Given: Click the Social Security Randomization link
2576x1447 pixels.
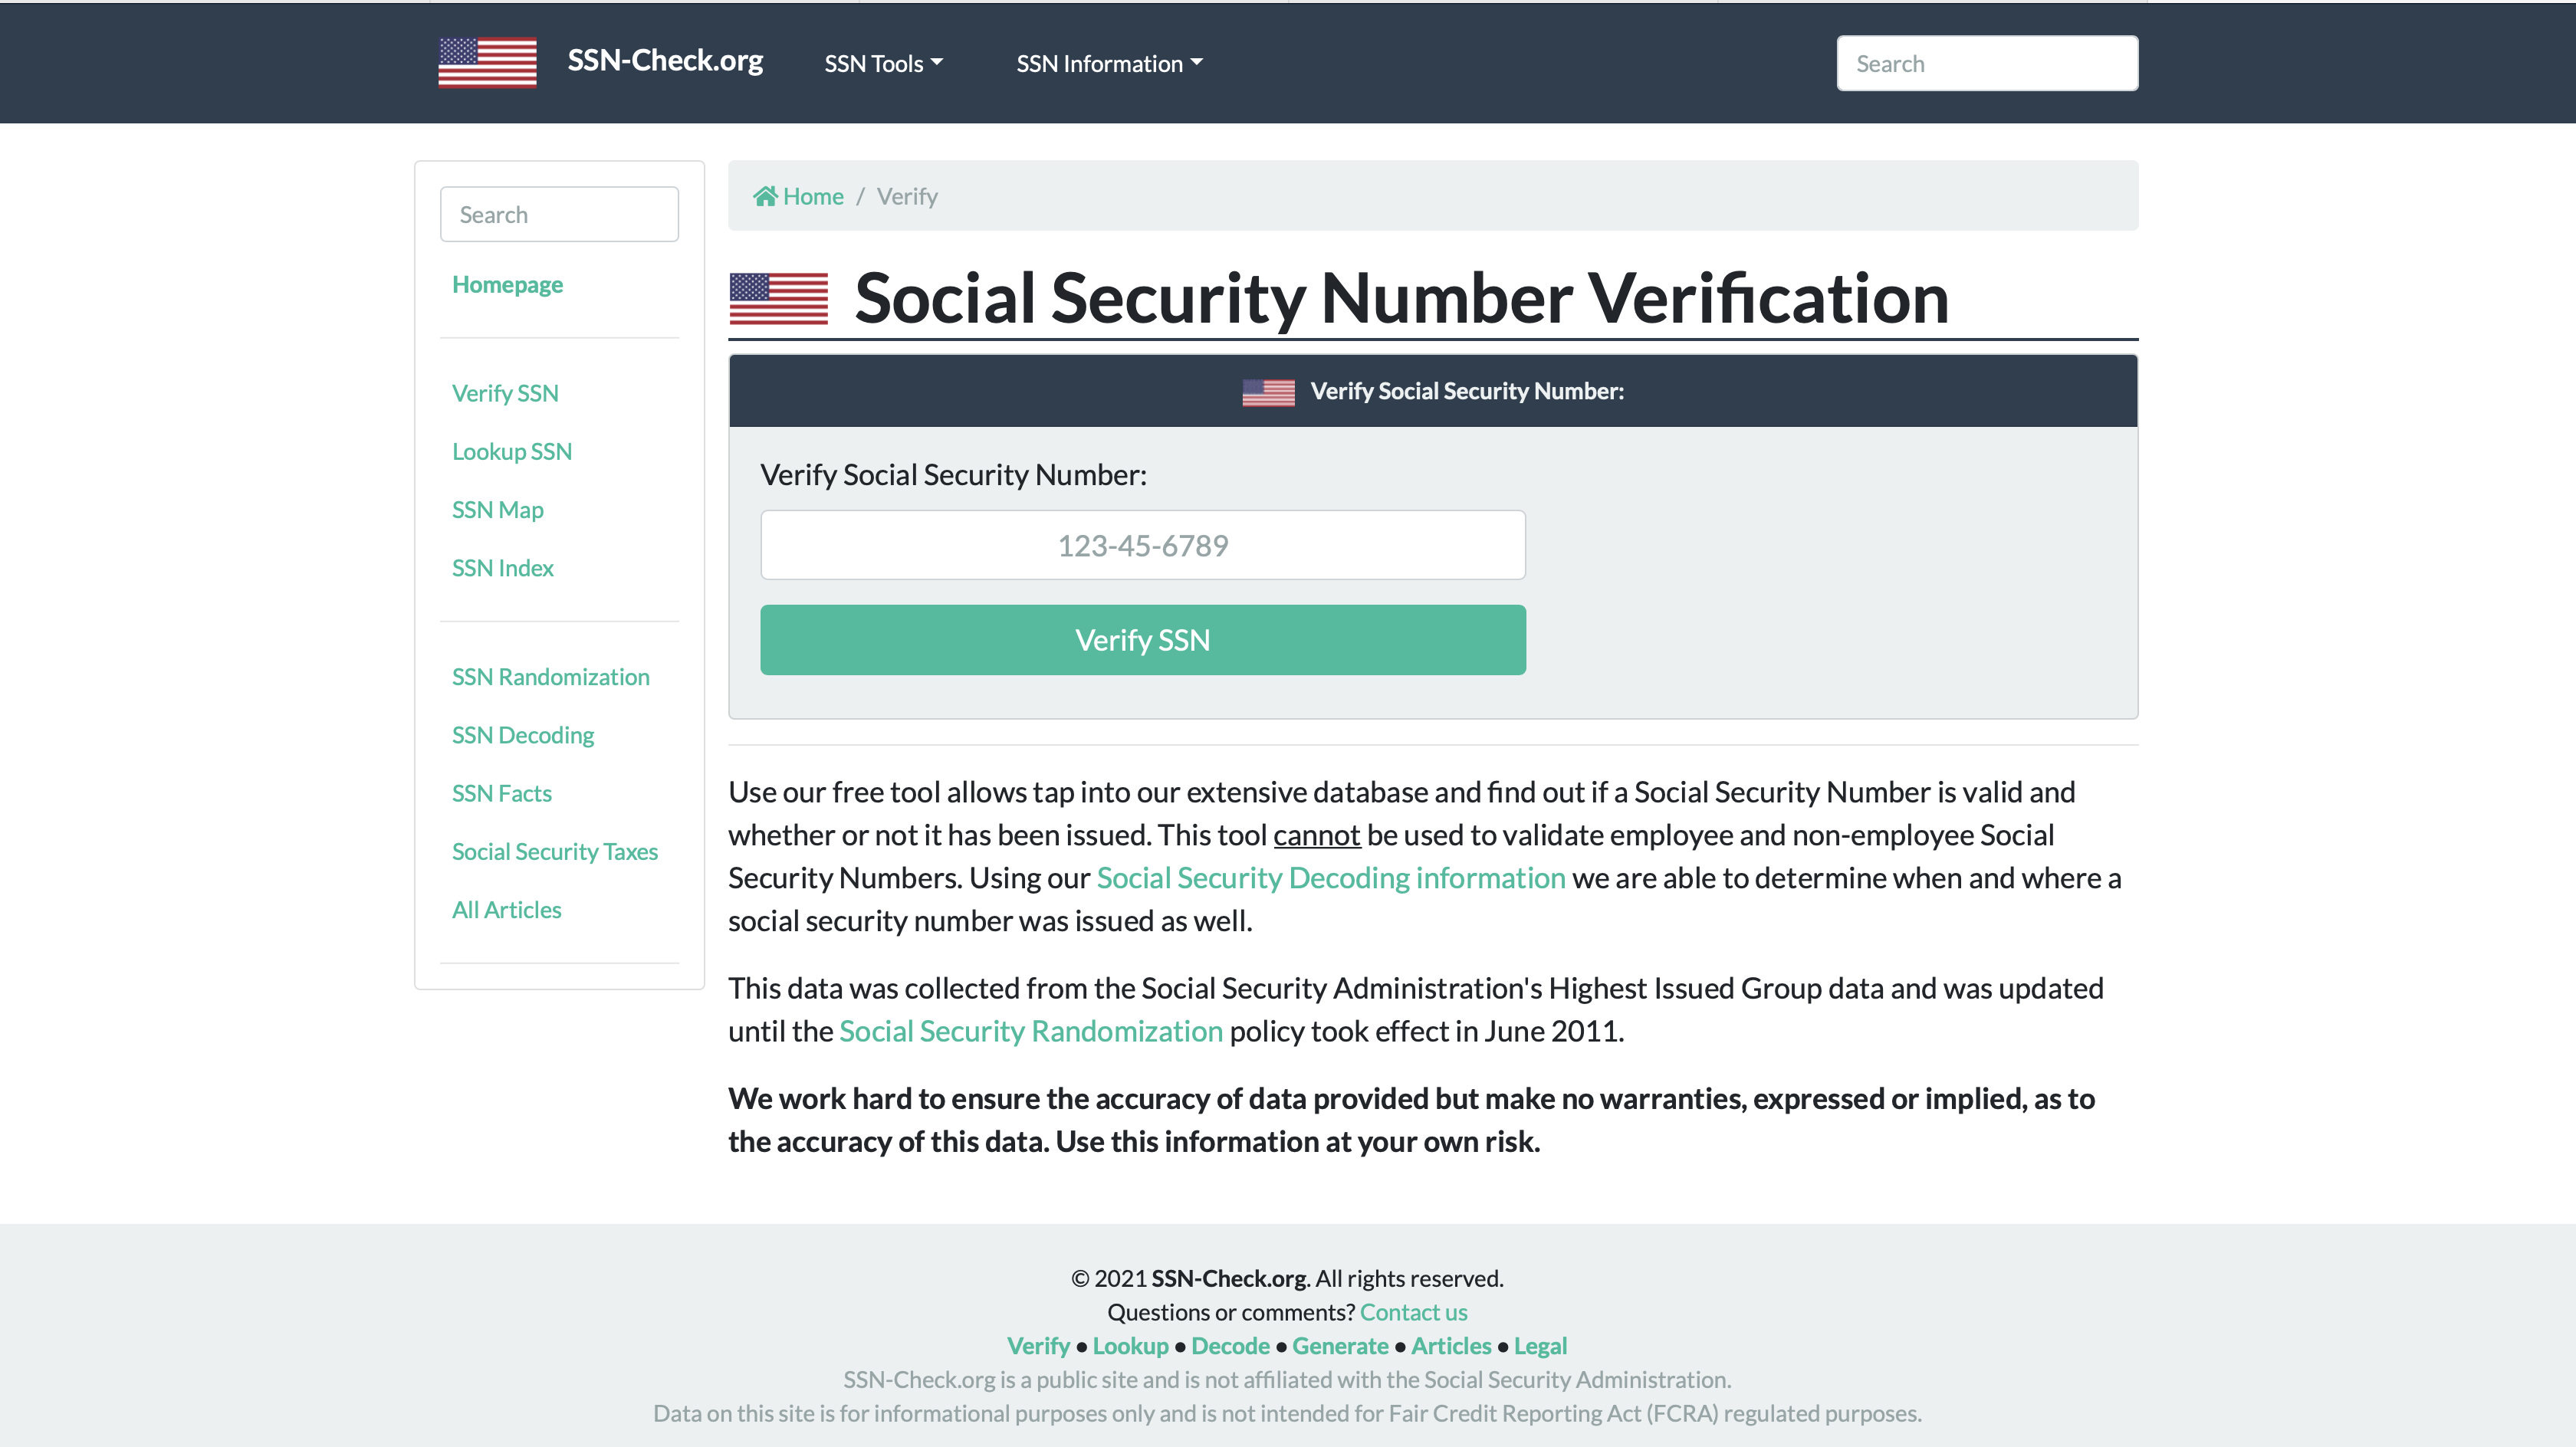Looking at the screenshot, I should [x=1030, y=1029].
